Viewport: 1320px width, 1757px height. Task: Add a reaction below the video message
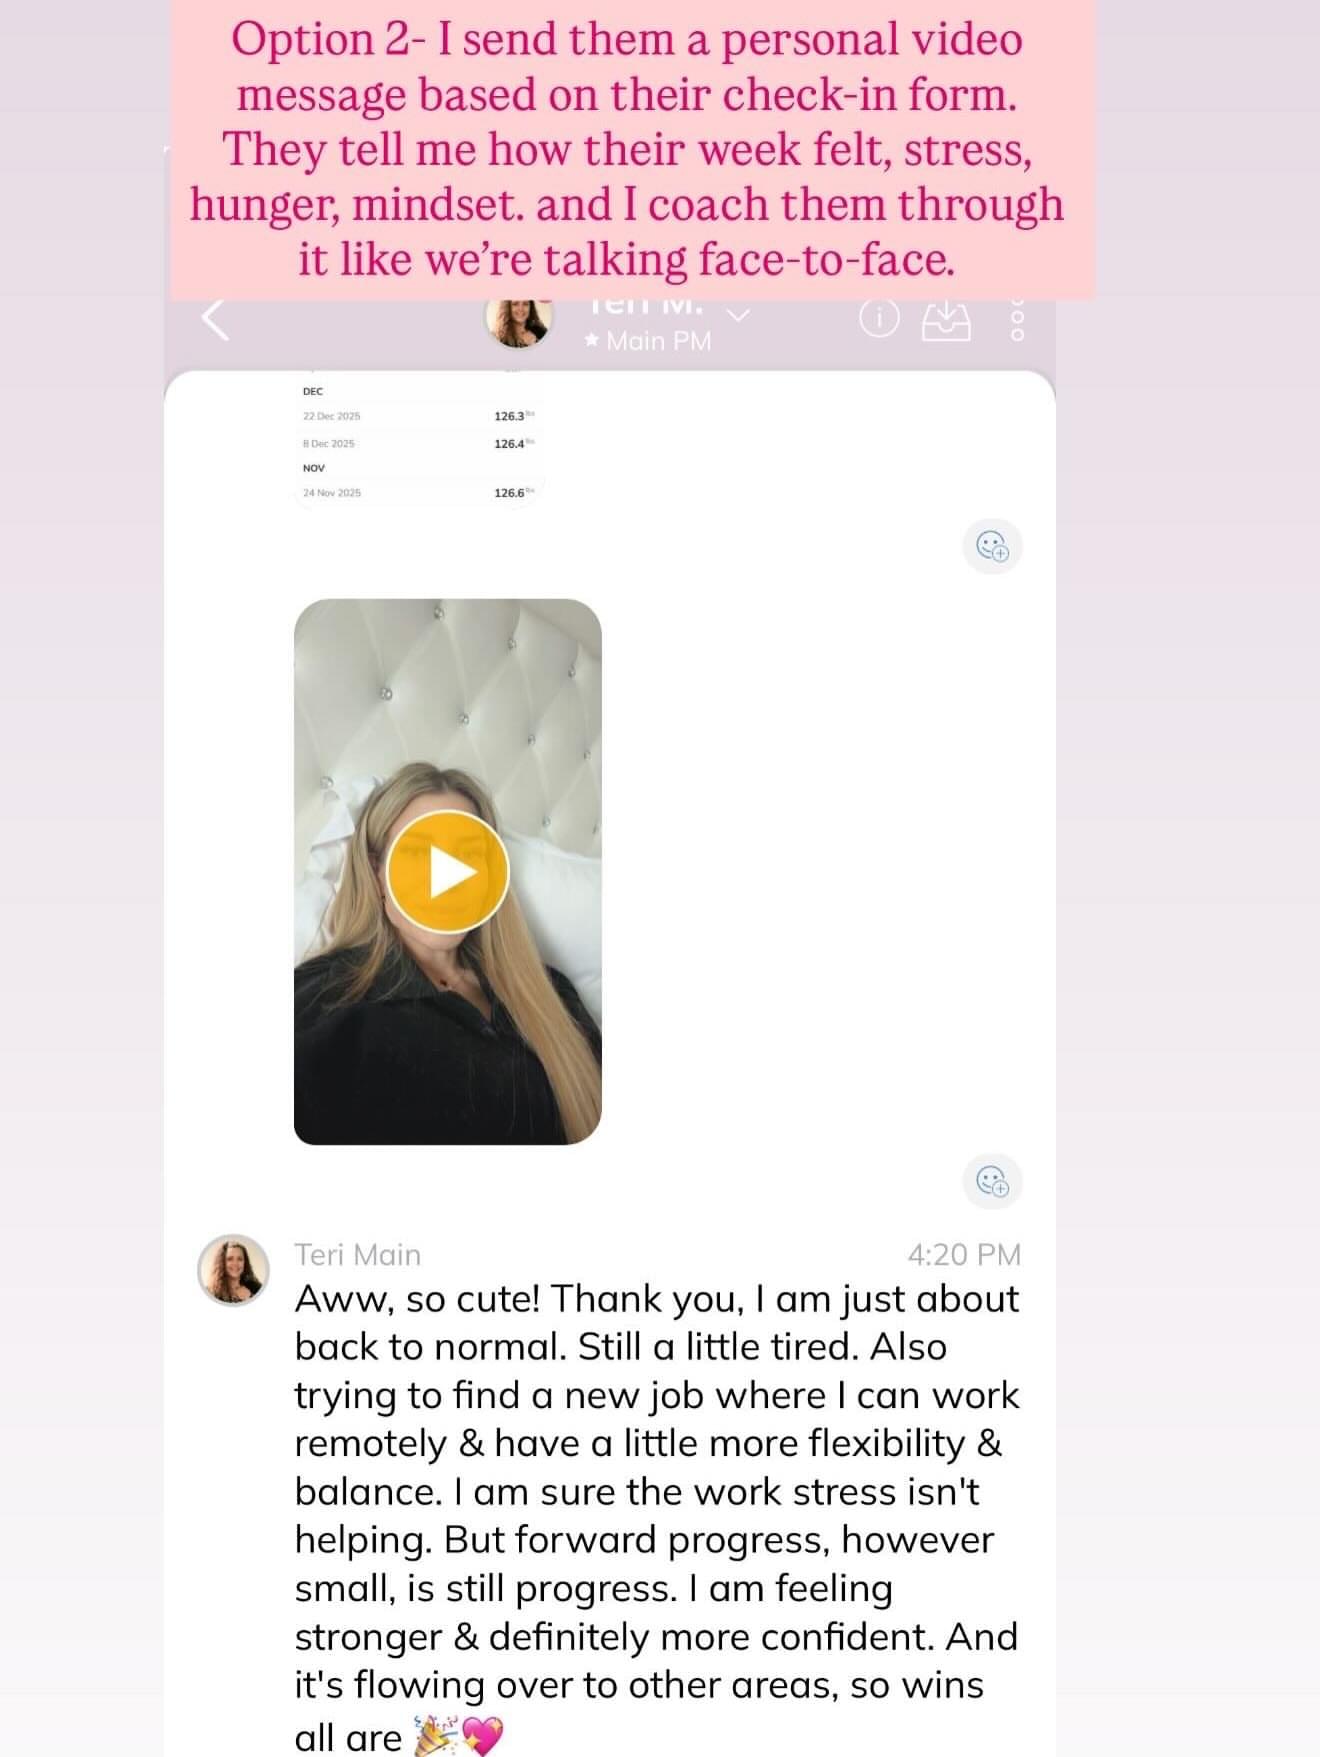[x=992, y=1181]
